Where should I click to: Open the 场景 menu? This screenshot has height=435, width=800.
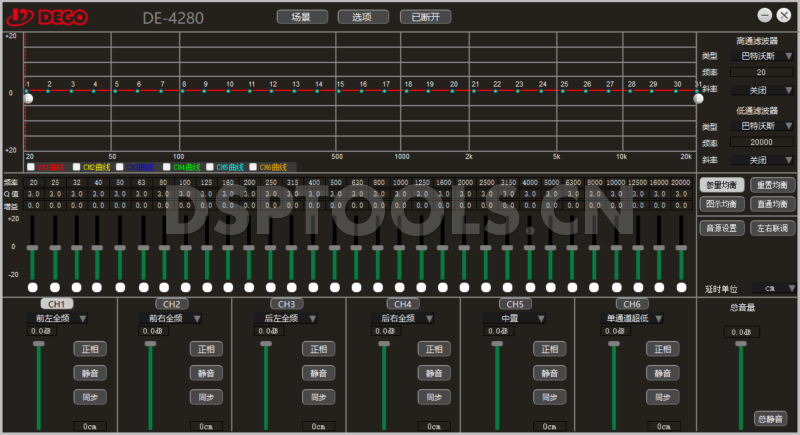point(301,17)
